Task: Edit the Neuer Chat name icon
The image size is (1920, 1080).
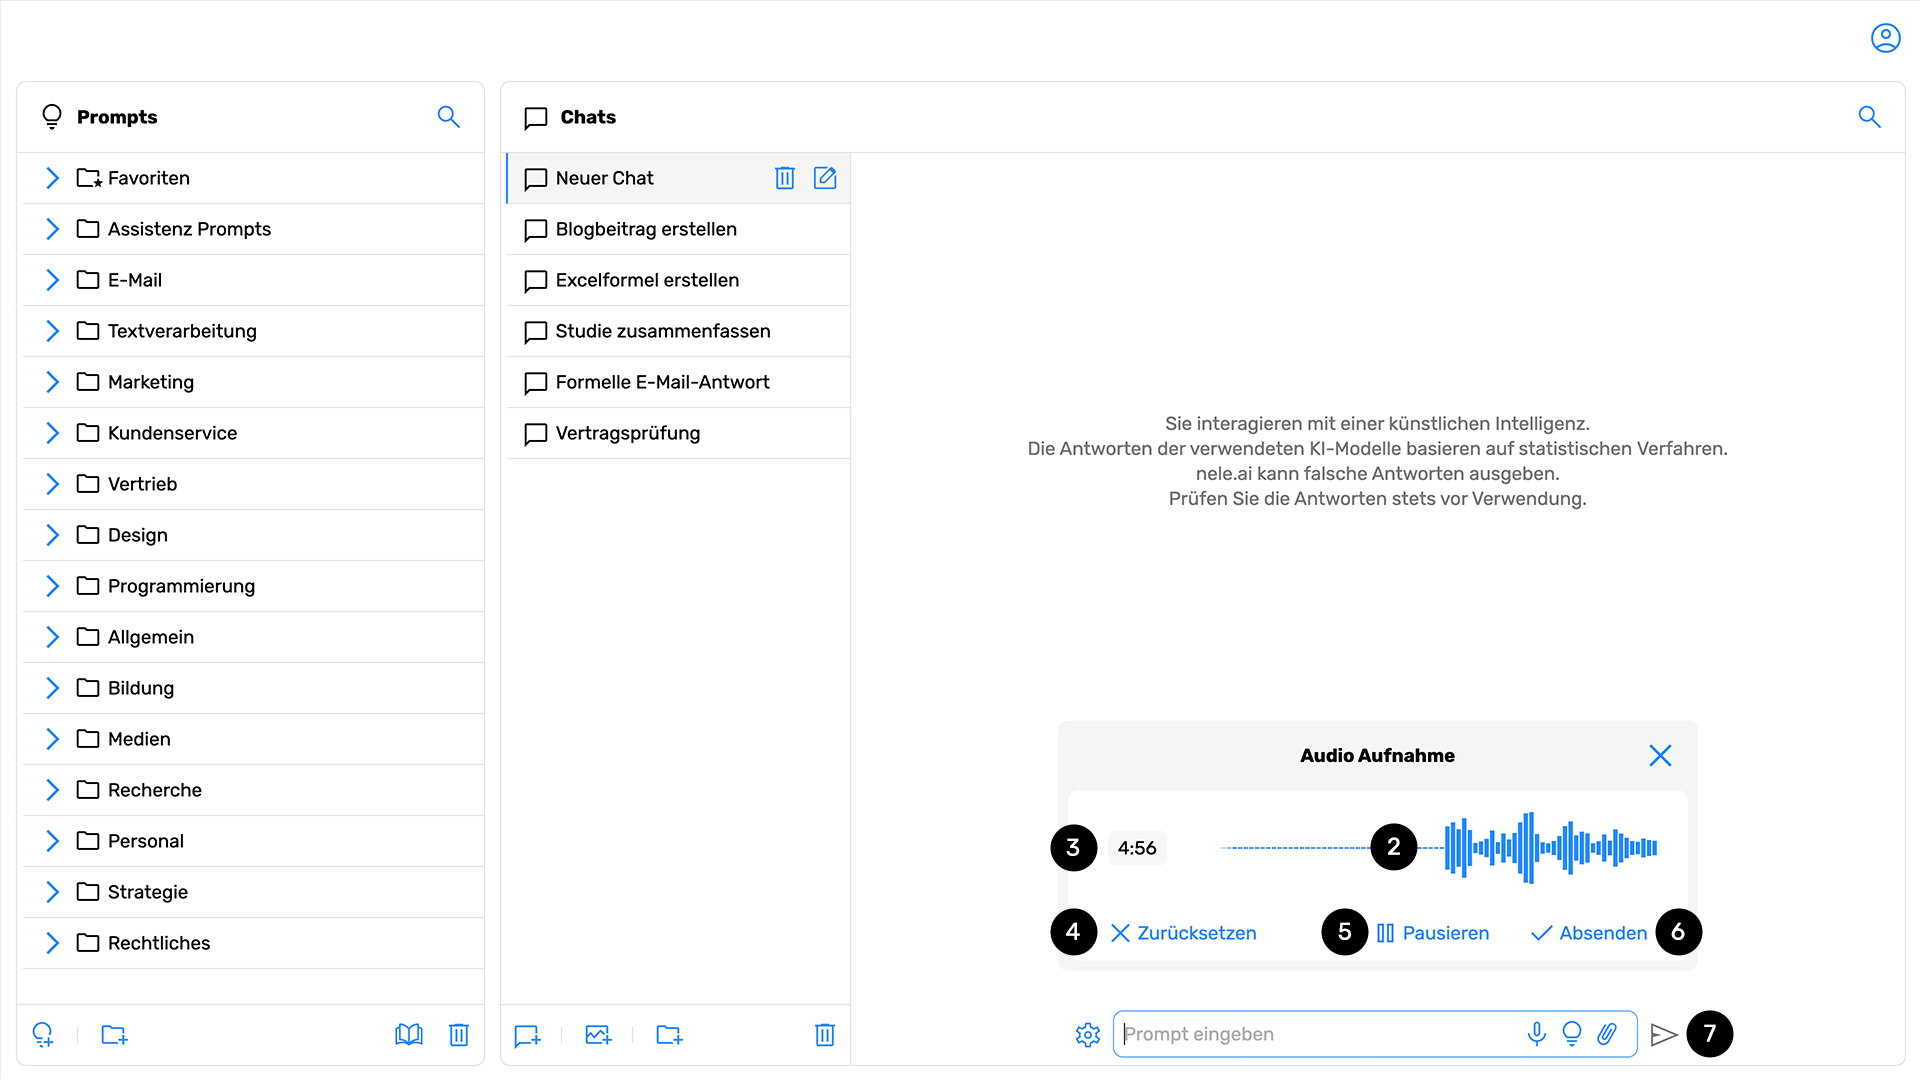Action: point(825,178)
